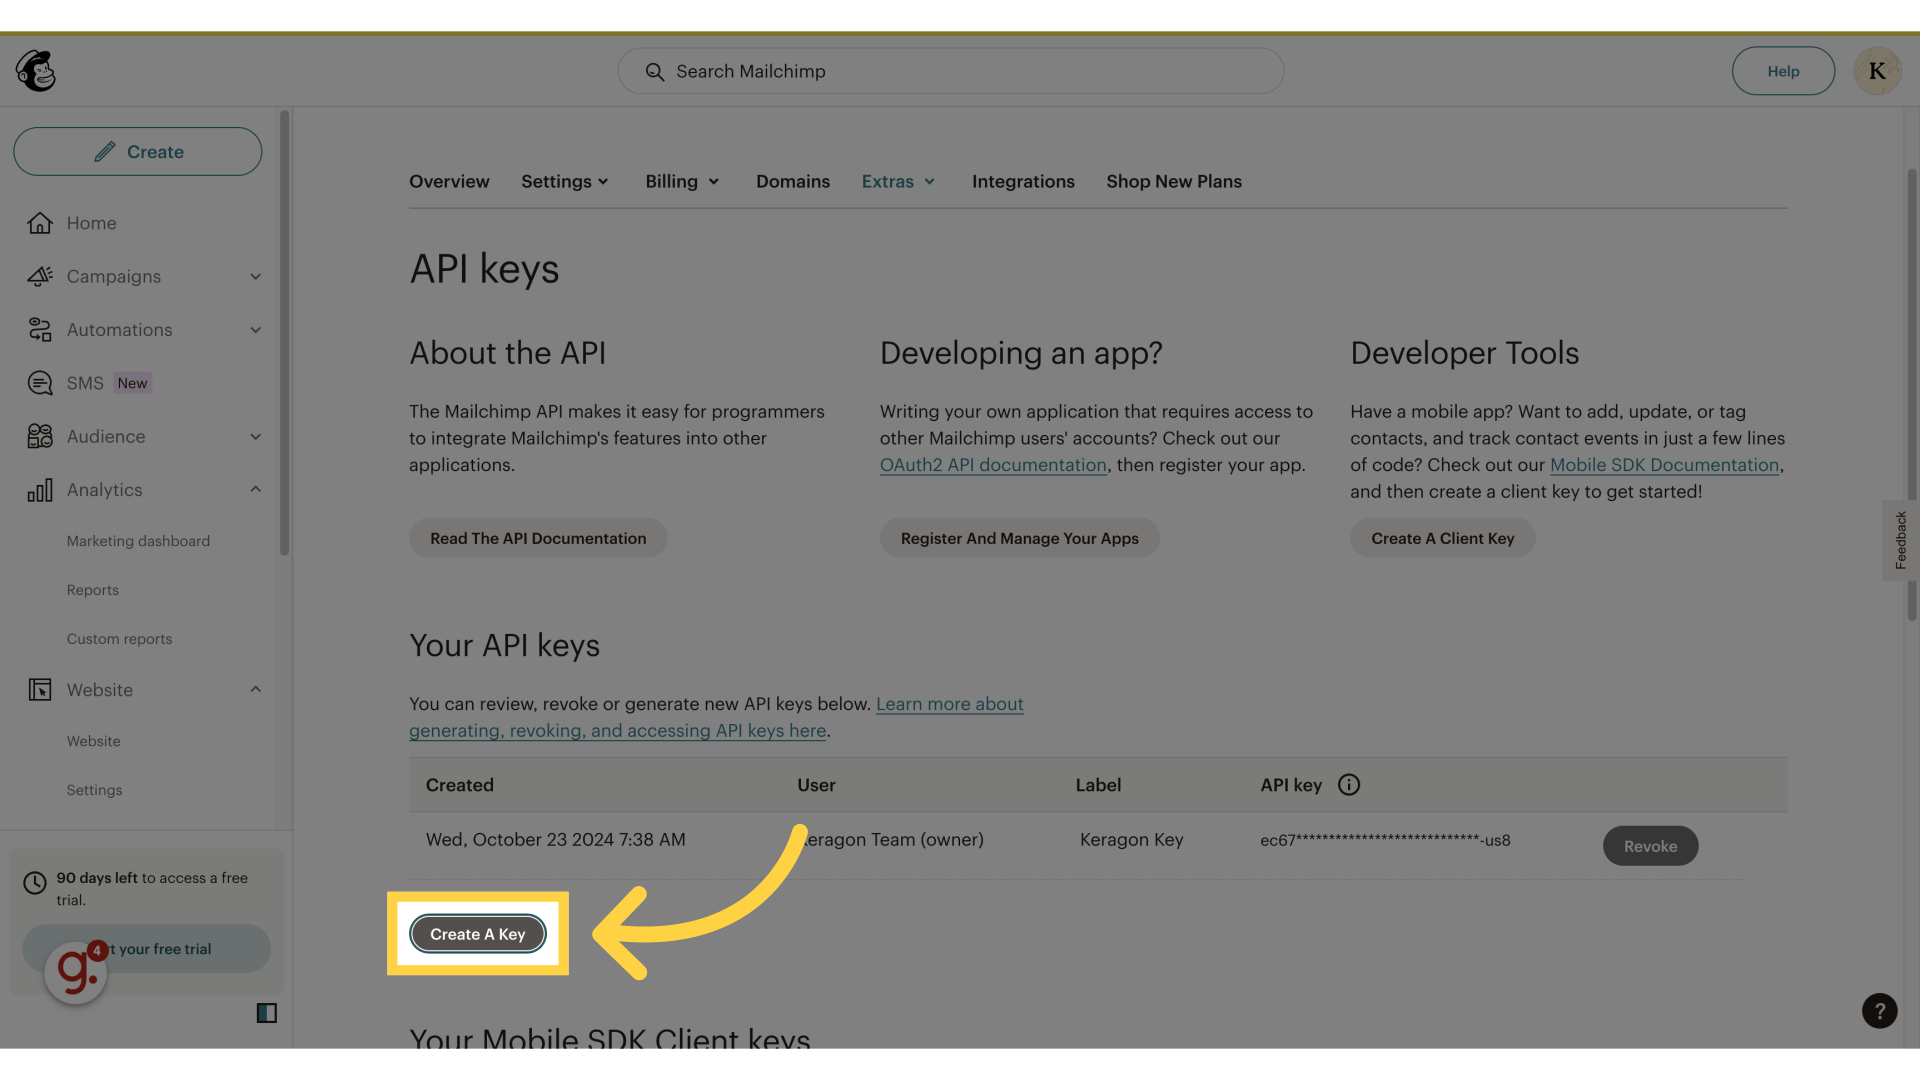Open Website sub-item under Website
Image resolution: width=1920 pixels, height=1080 pixels.
click(x=94, y=741)
